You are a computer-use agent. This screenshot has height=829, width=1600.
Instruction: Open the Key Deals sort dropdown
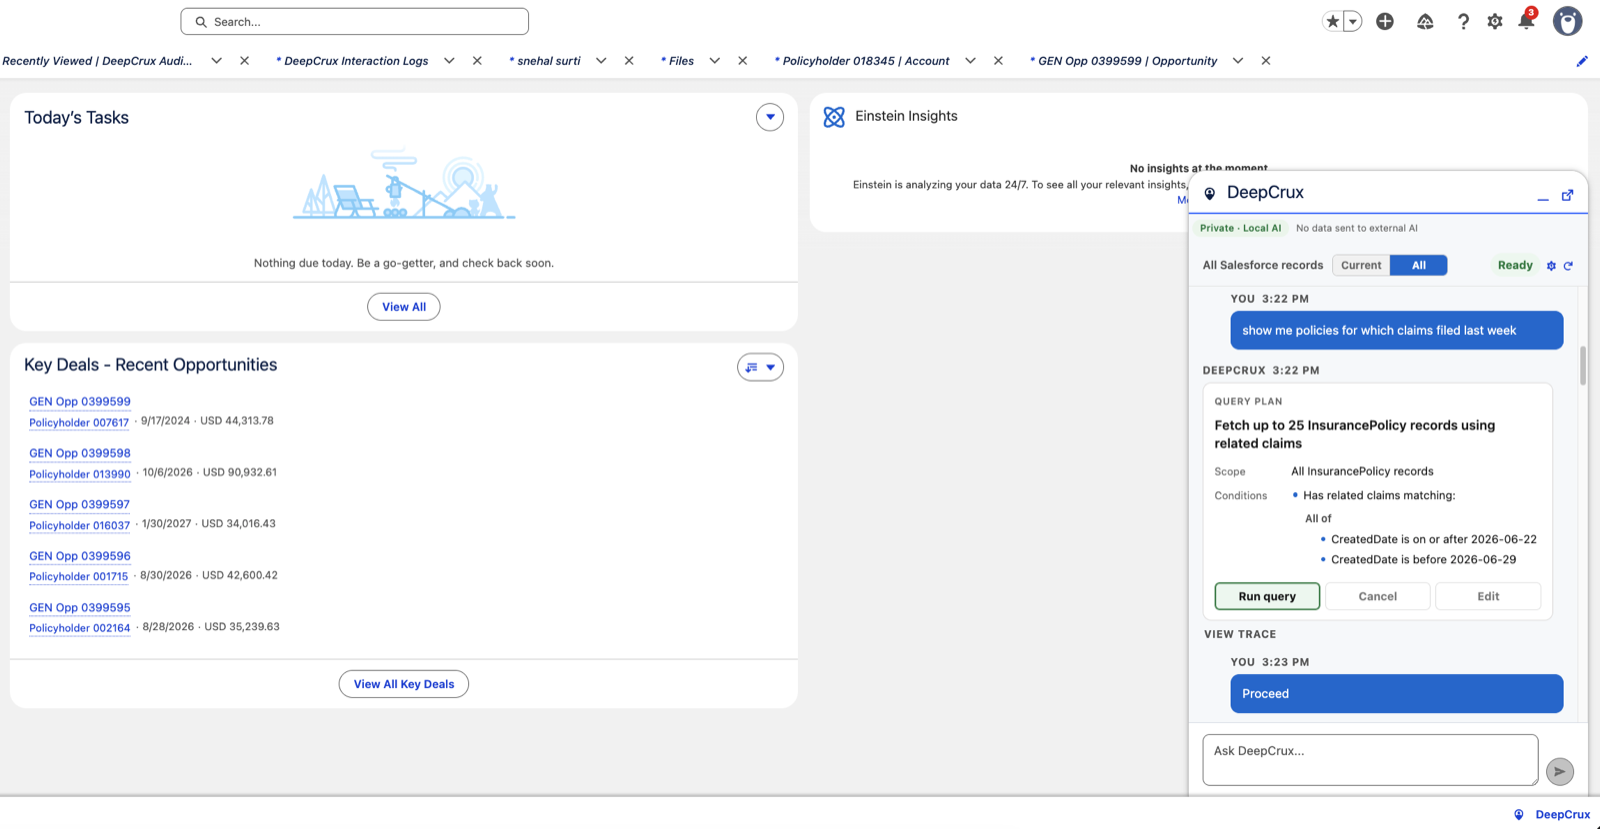pos(760,367)
